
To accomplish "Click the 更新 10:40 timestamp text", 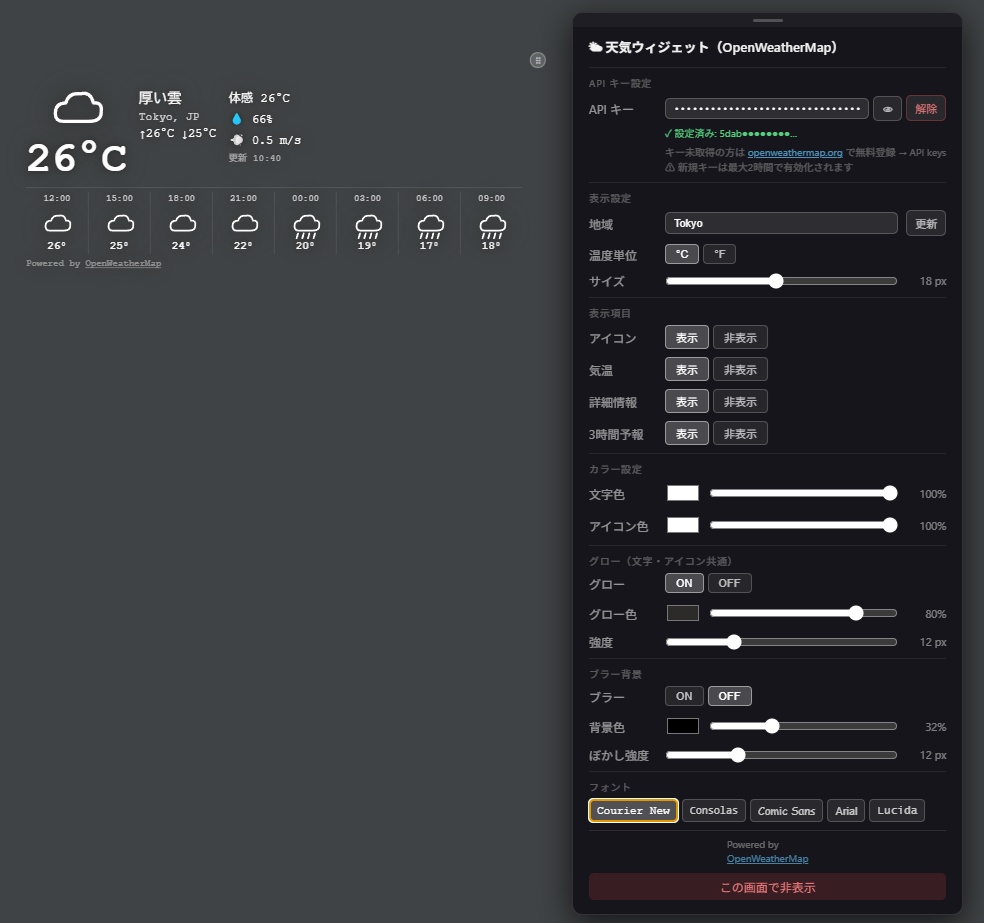I will [255, 158].
